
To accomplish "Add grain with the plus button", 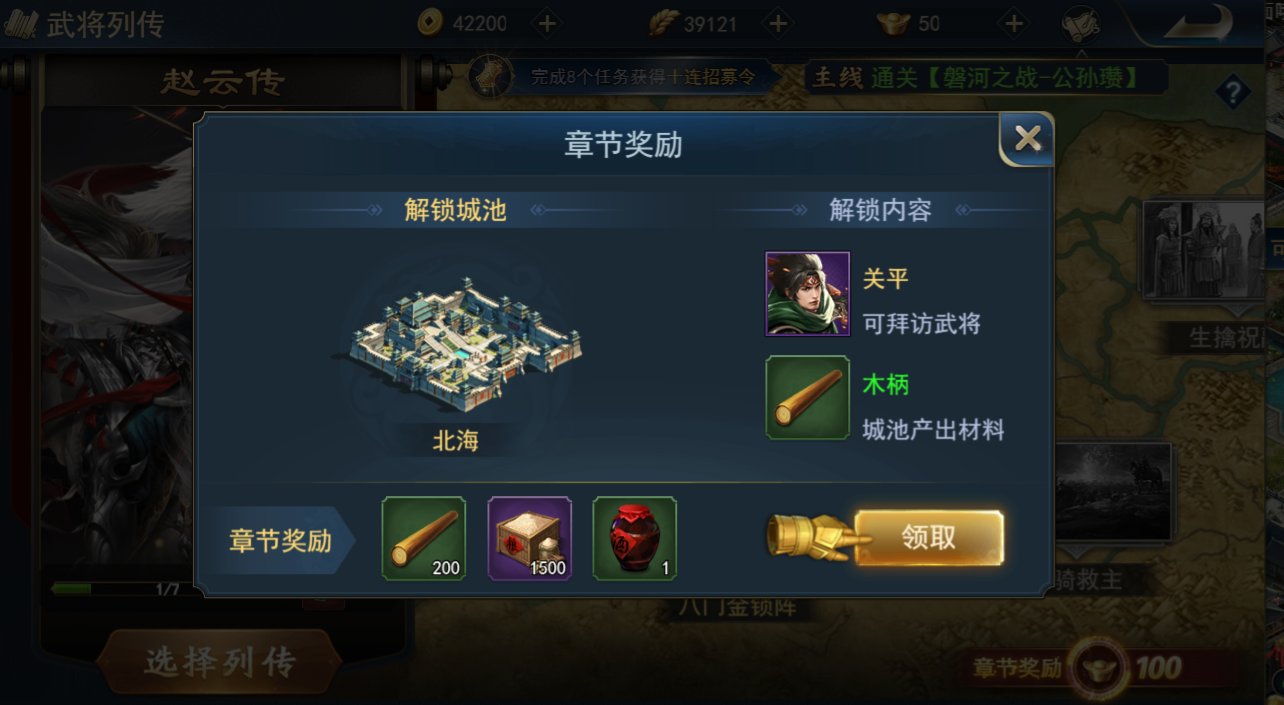I will 778,23.
